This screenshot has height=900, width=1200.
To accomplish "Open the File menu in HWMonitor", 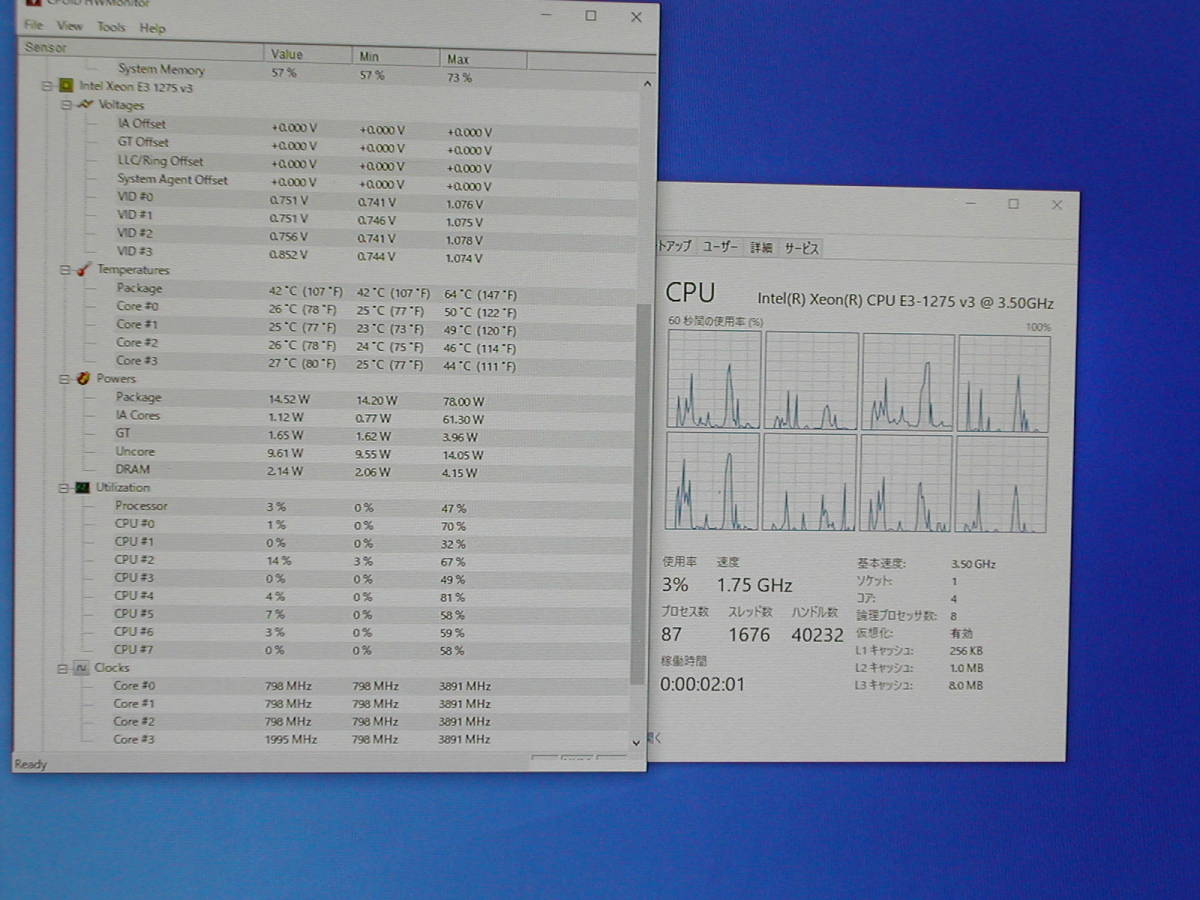I will point(33,25).
